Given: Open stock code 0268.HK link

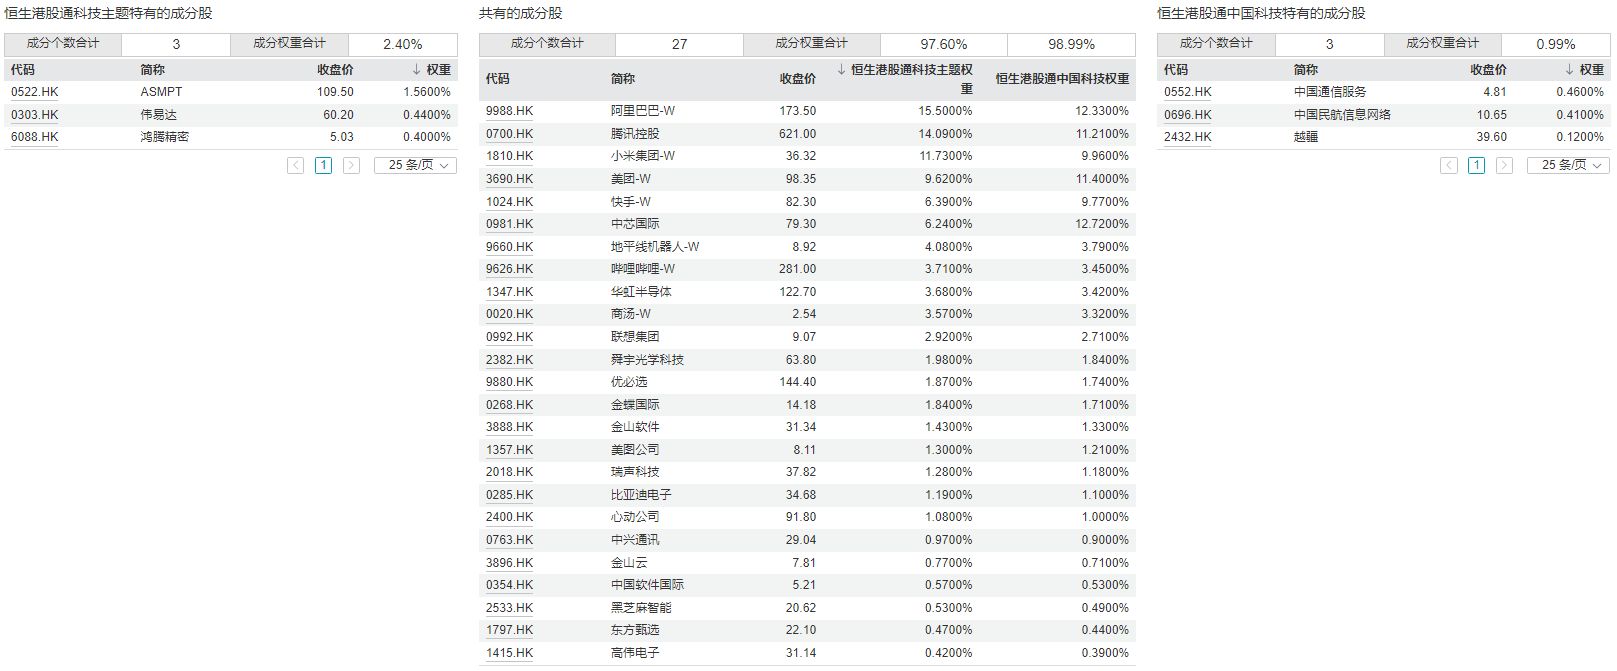Looking at the screenshot, I should pos(510,405).
